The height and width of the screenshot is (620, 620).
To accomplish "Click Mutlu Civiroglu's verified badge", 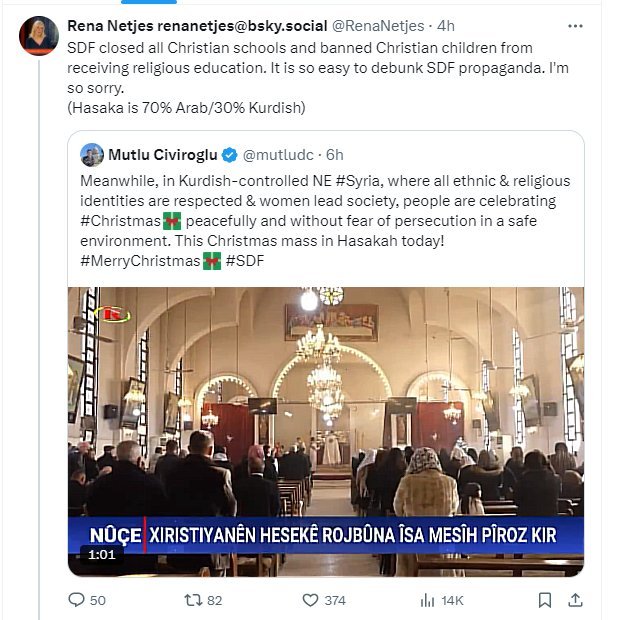I will coord(229,155).
